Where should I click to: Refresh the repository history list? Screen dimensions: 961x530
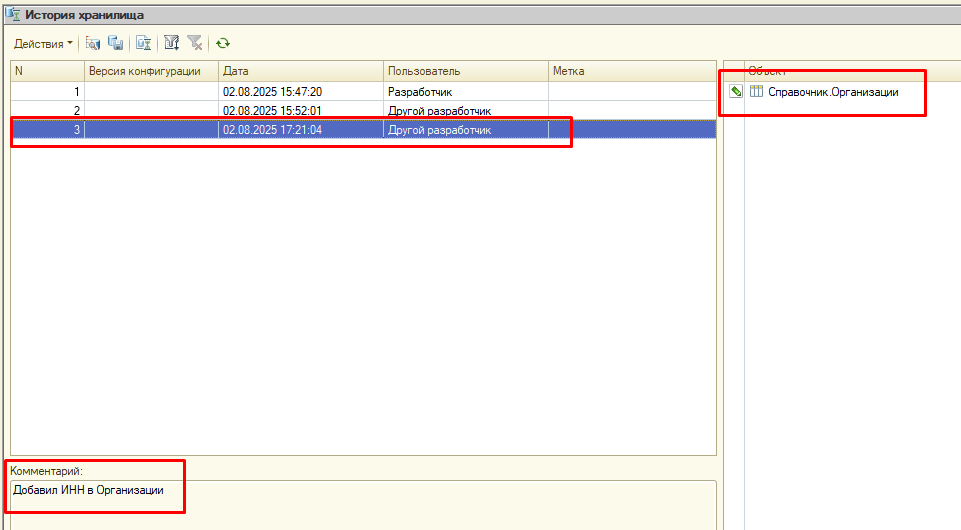click(222, 43)
